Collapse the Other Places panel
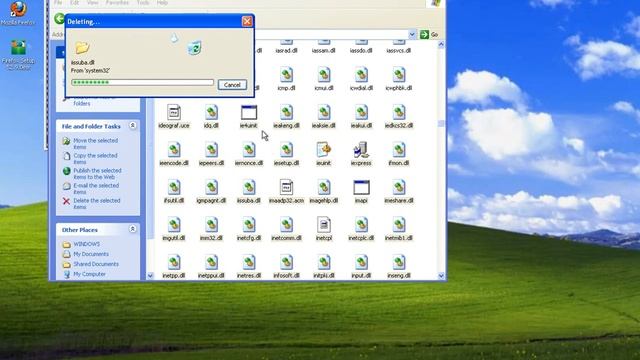This screenshot has width=640, height=360. 133,229
